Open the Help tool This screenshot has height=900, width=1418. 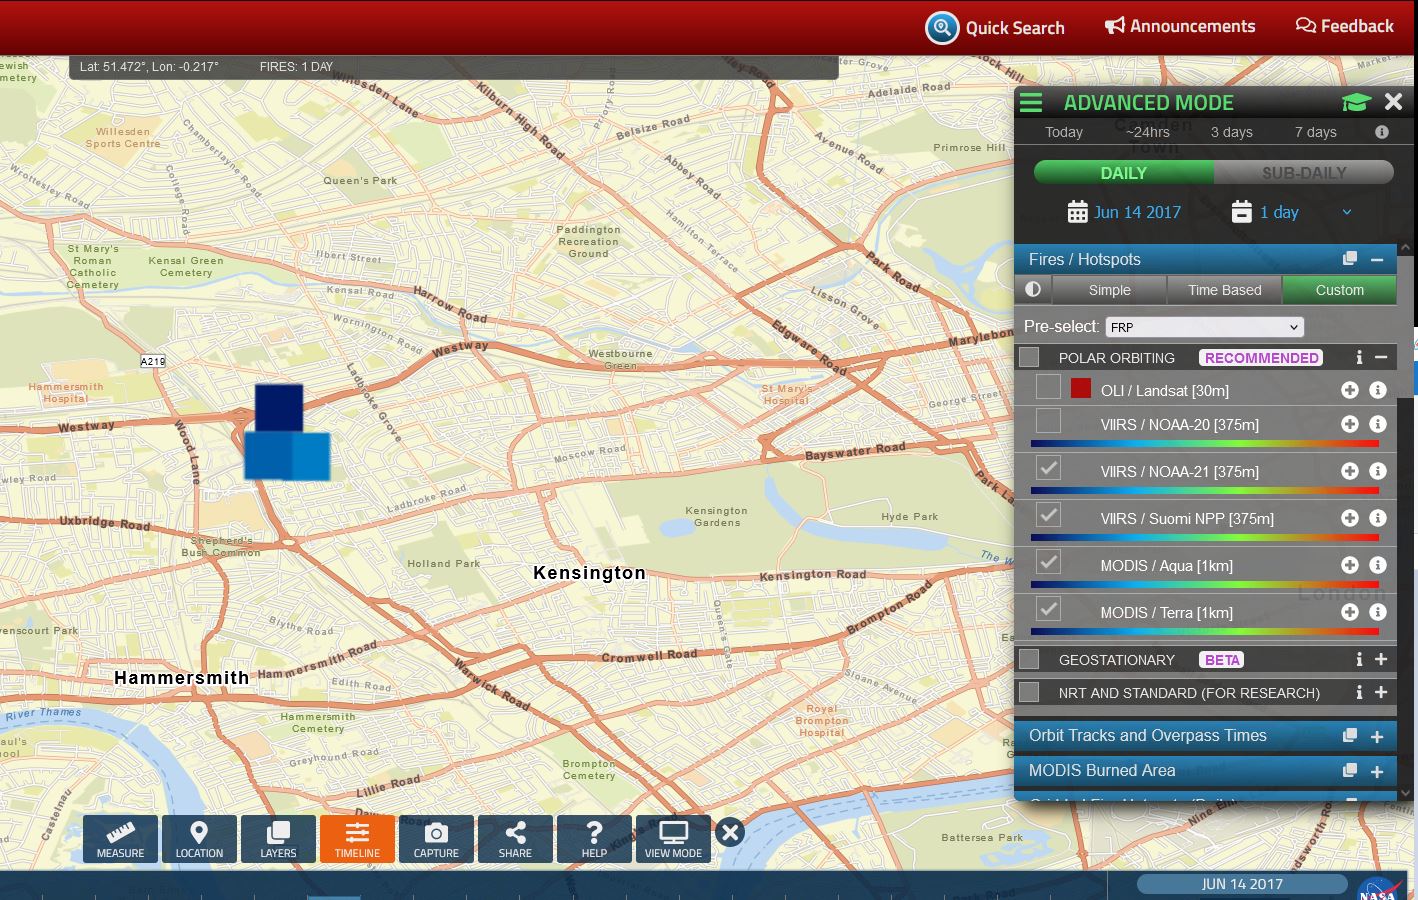pyautogui.click(x=594, y=838)
